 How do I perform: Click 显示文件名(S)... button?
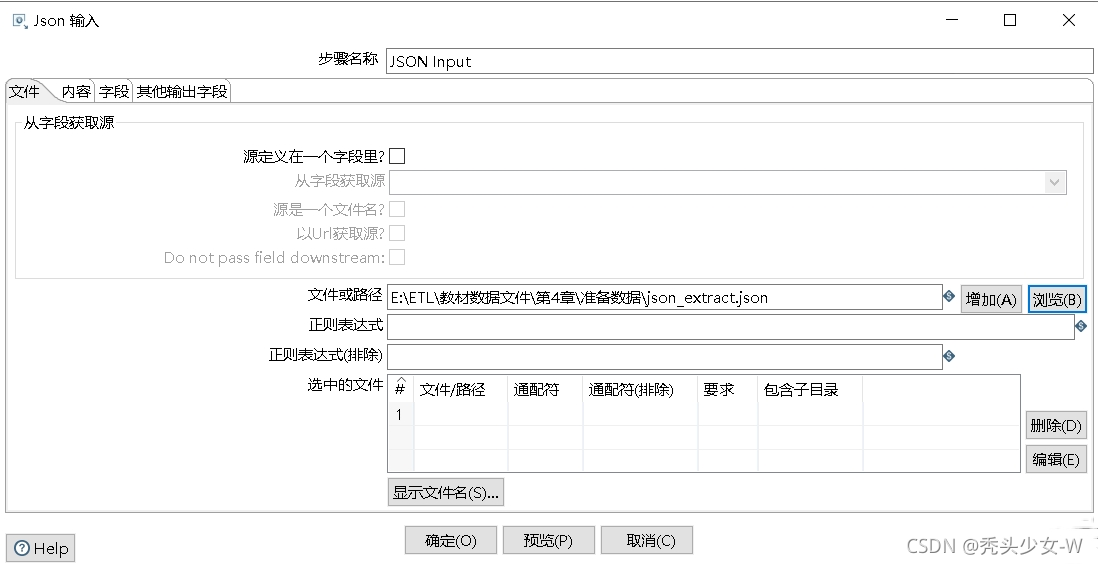[x=445, y=492]
